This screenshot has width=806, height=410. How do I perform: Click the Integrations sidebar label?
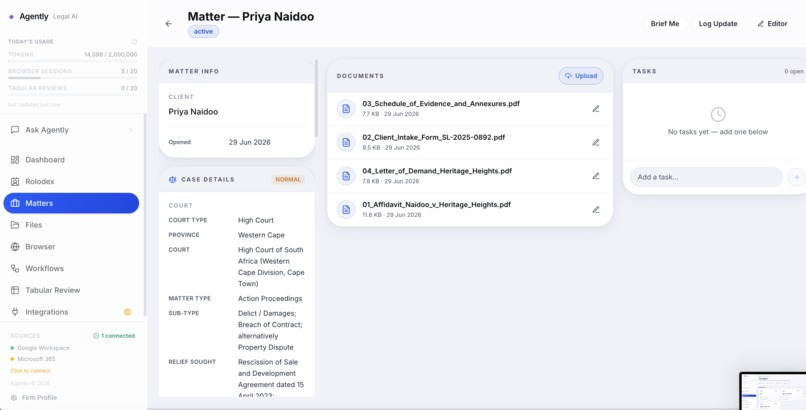[x=47, y=312]
